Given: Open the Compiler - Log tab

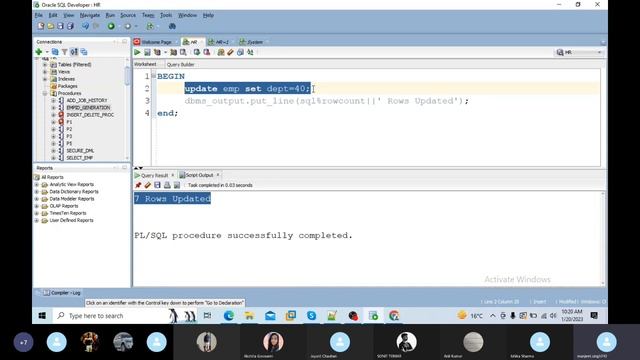Looking at the screenshot, I should point(62,293).
